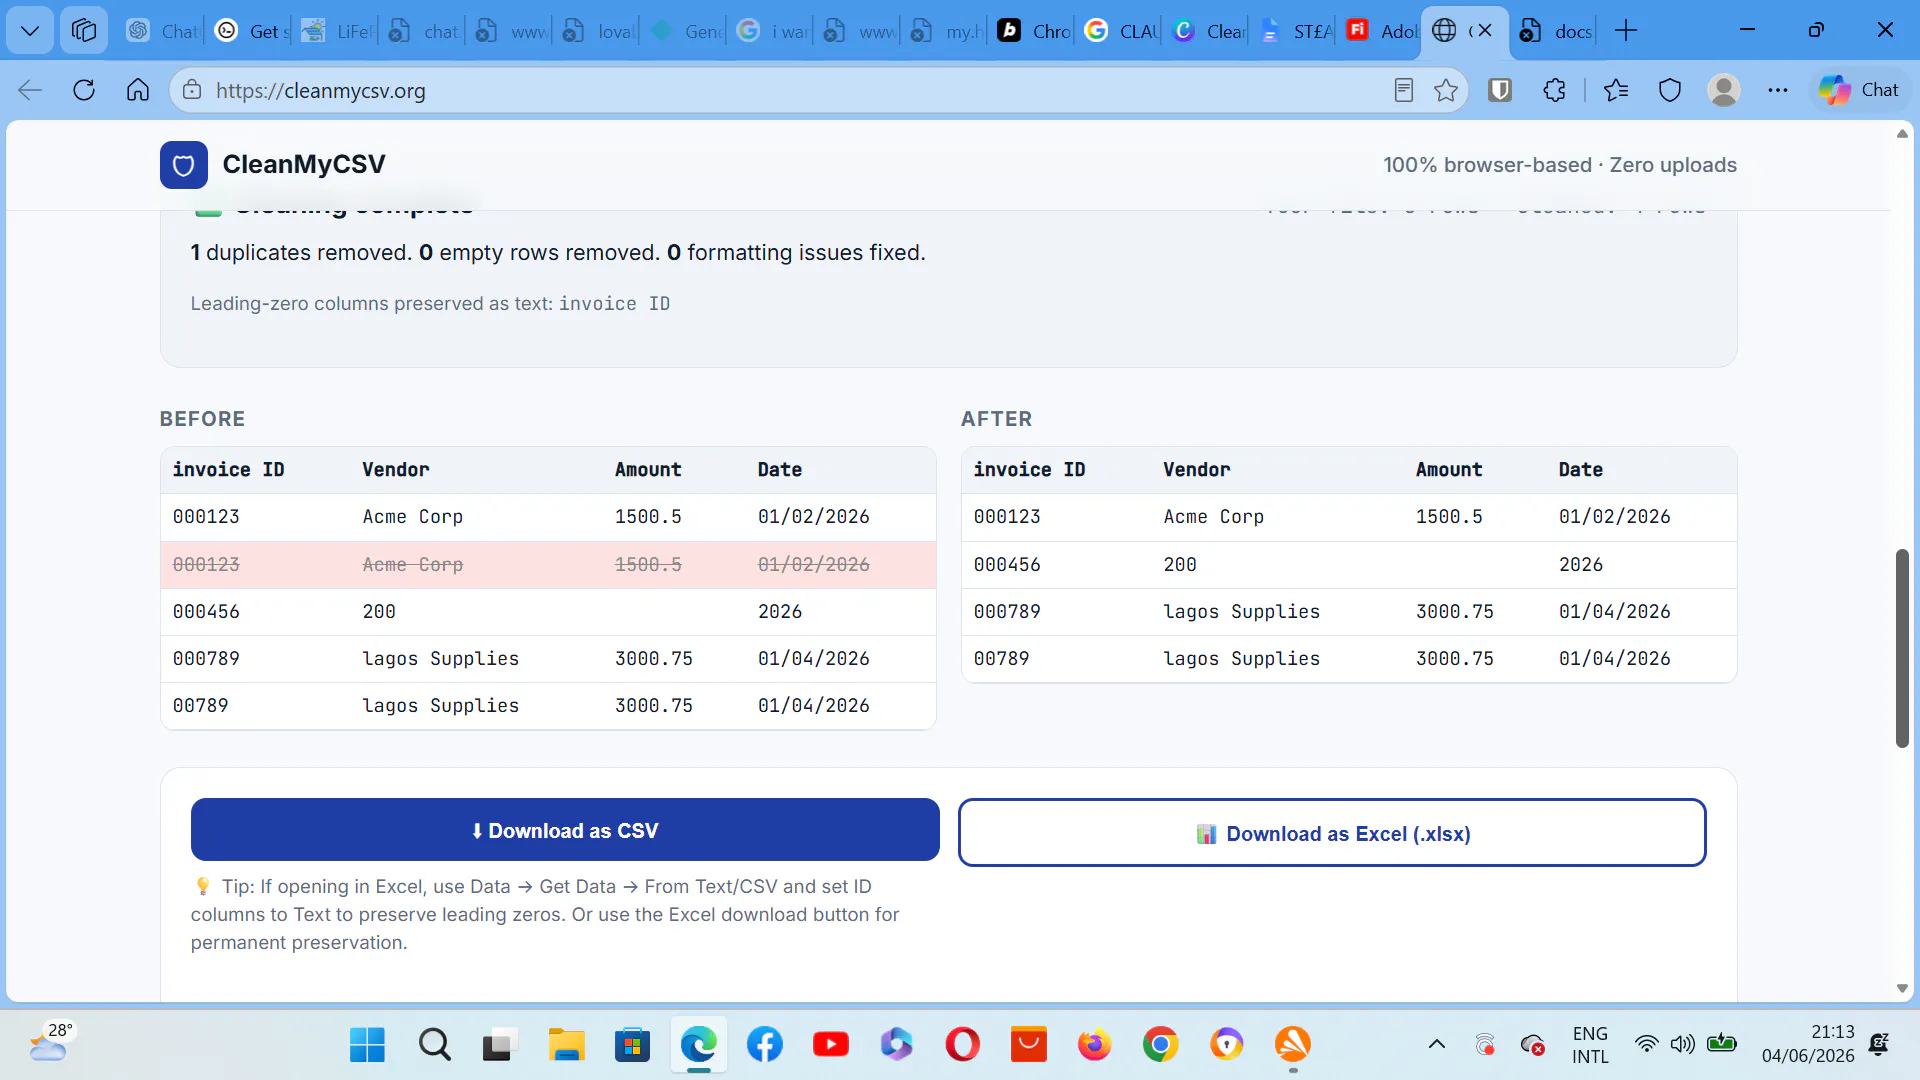
Task: Open the clock and calendar flyout
Action: 1808,1044
